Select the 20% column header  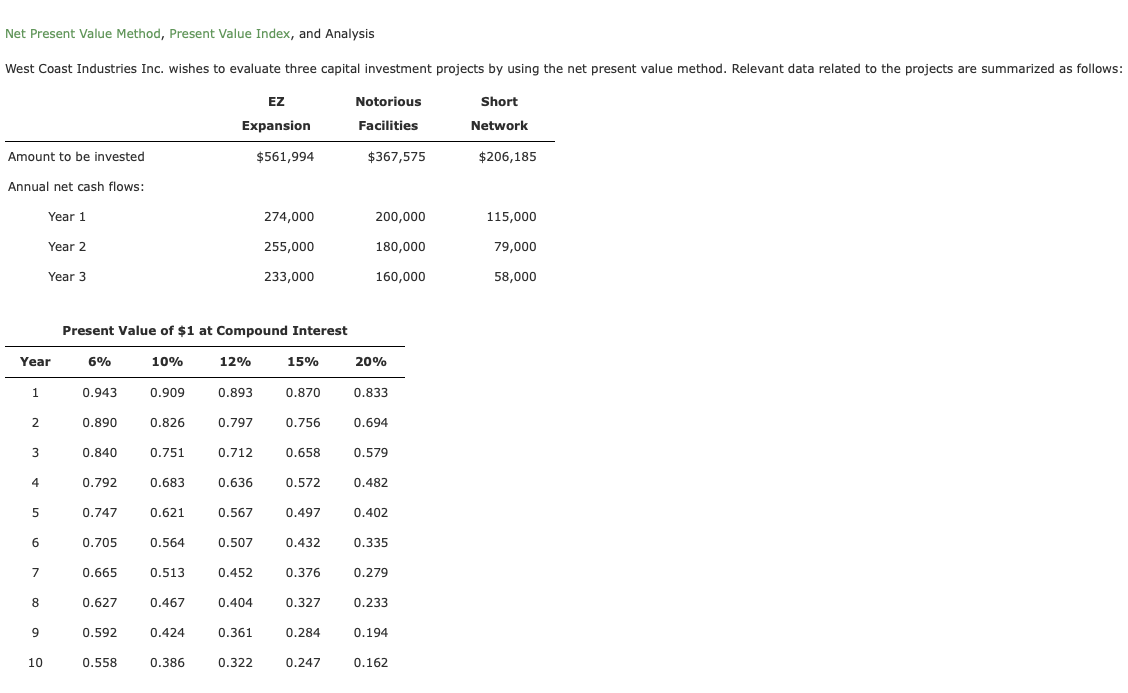click(x=371, y=361)
